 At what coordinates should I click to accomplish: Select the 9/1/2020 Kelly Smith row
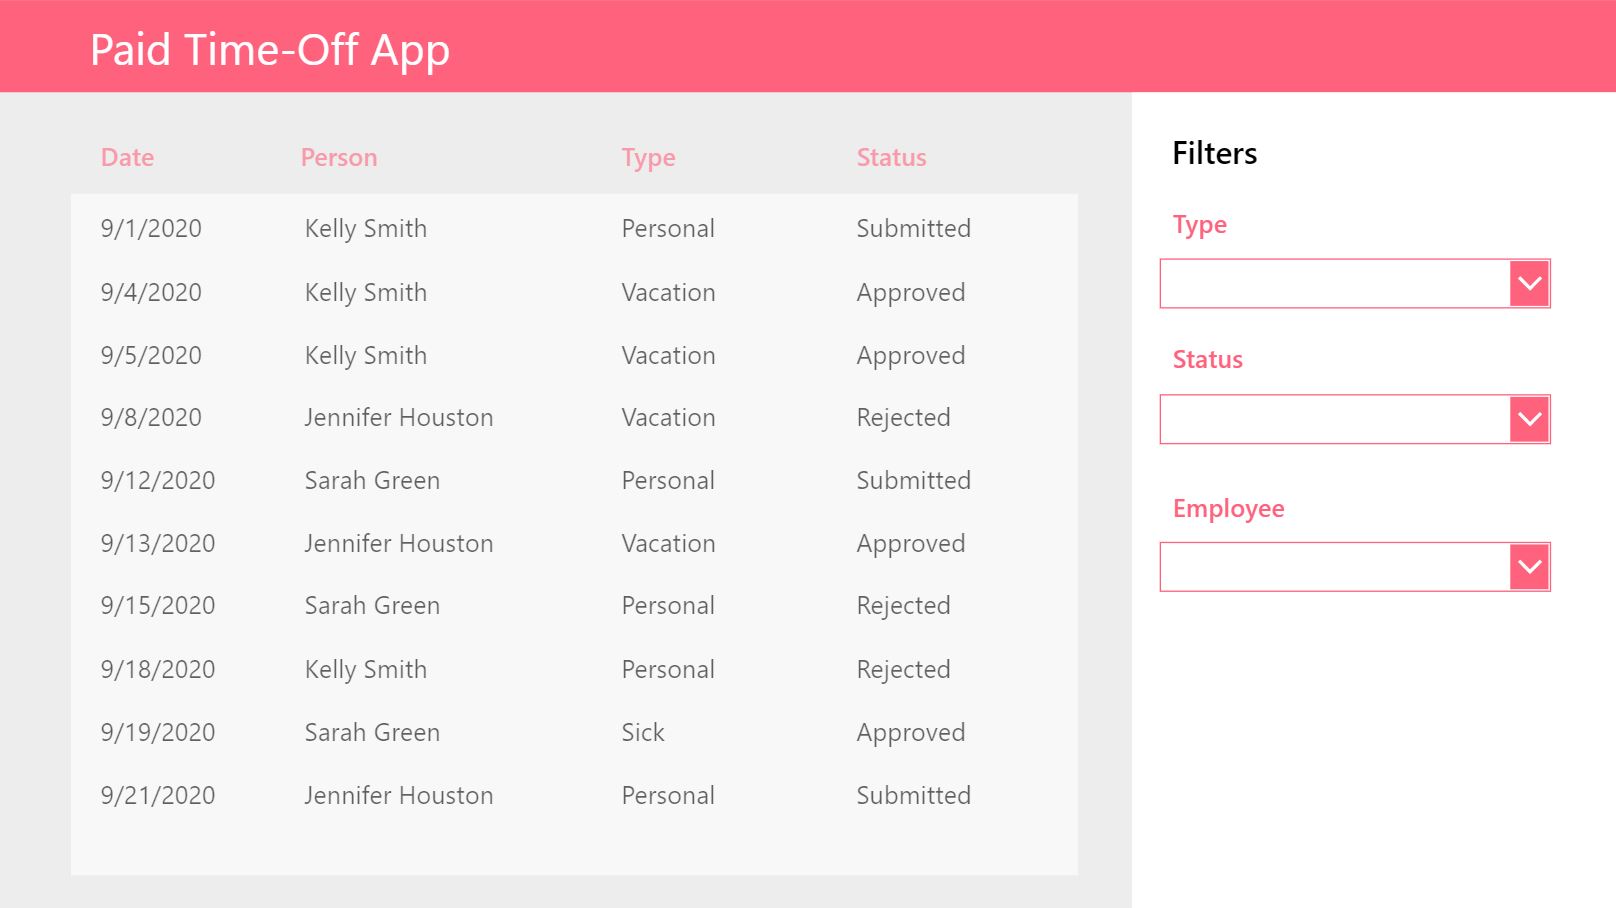[x=575, y=228]
